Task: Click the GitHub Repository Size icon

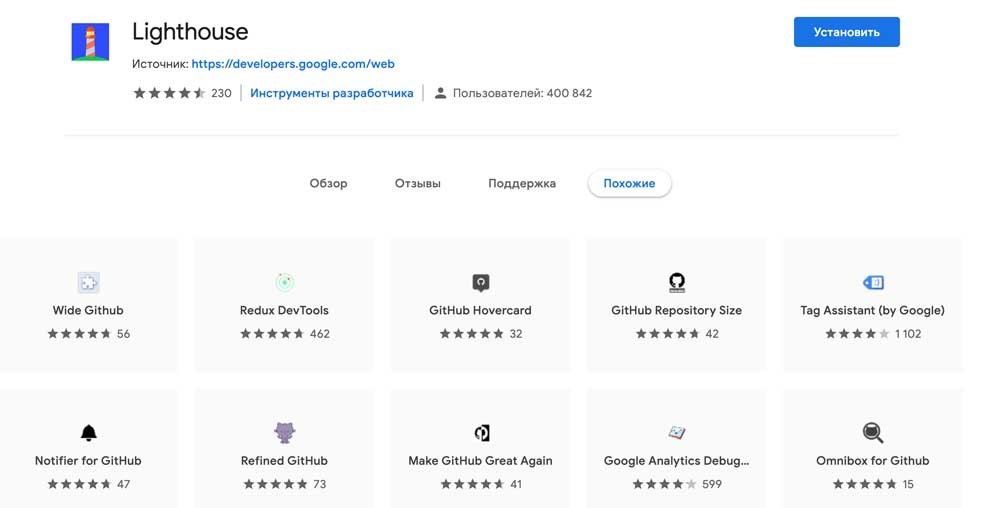Action: click(x=676, y=282)
